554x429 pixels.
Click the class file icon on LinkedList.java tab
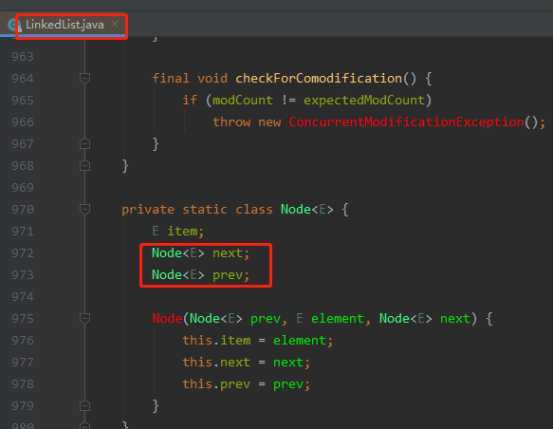pyautogui.click(x=13, y=25)
